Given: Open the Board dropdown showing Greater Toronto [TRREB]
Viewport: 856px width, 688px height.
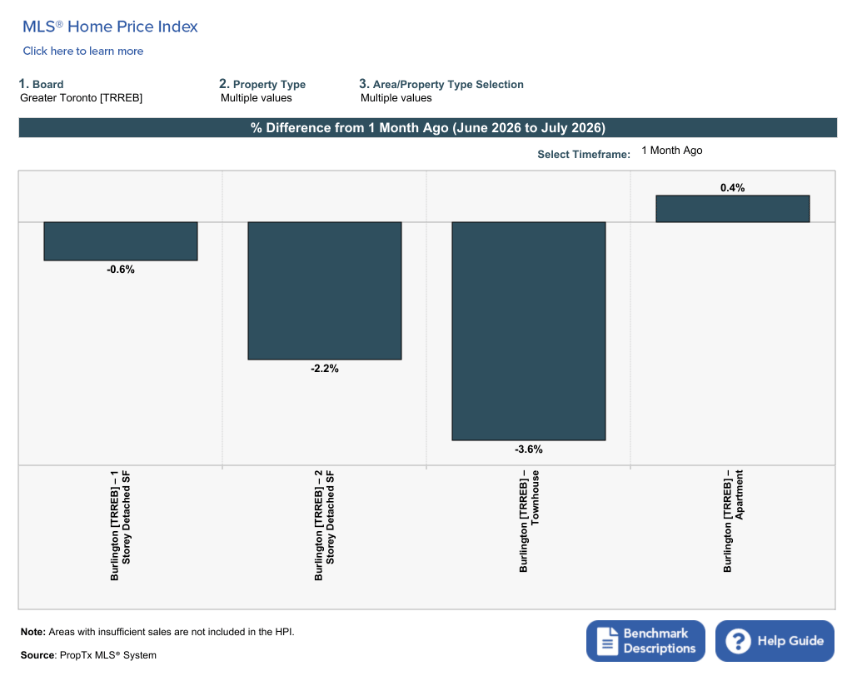Looking at the screenshot, I should pyautogui.click(x=81, y=98).
